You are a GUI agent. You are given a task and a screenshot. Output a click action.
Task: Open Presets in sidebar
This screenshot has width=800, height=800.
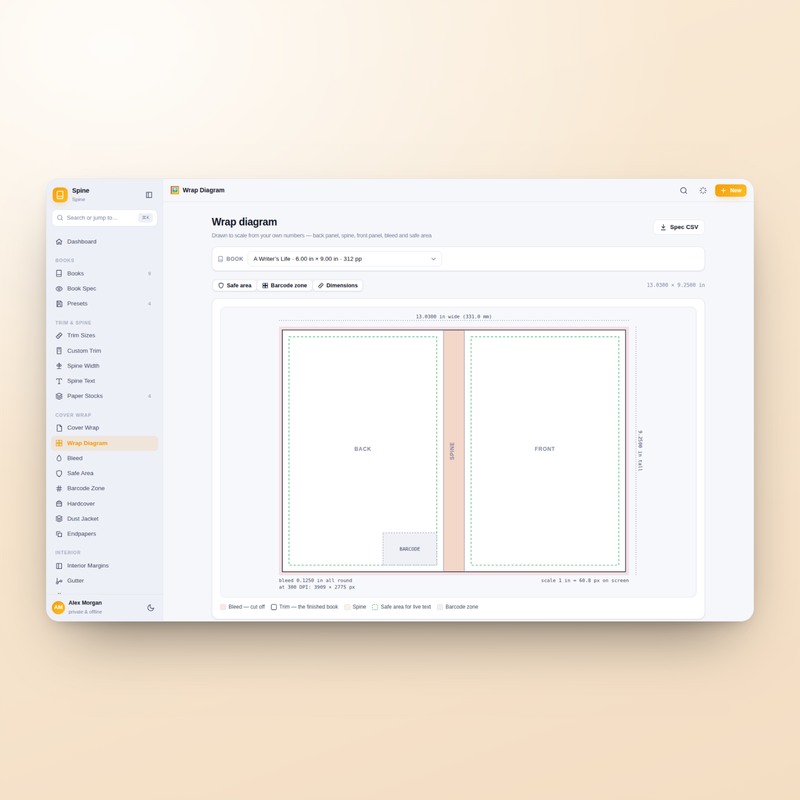point(105,304)
